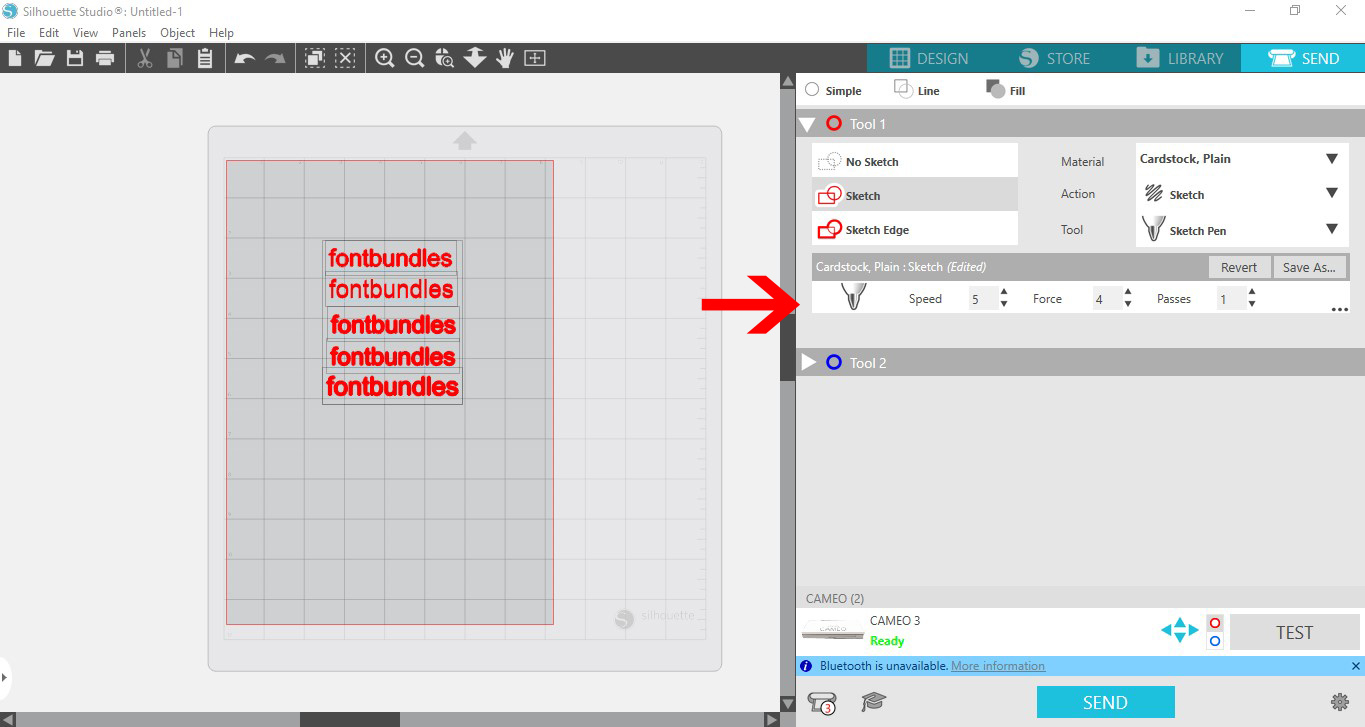Screen dimensions: 1365x727
Task: Select the Pan hand tool
Action: pos(505,58)
